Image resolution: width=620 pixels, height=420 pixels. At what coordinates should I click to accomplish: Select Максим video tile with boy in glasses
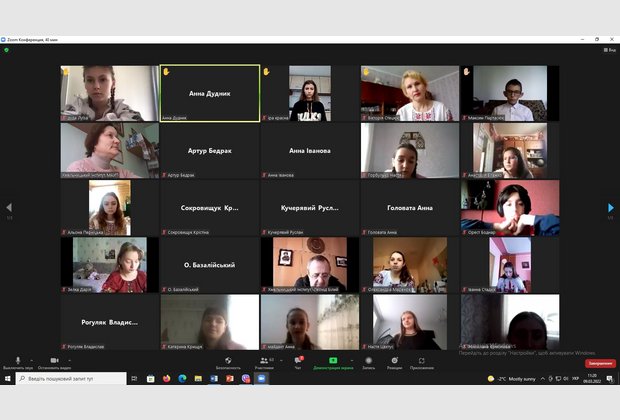point(510,93)
